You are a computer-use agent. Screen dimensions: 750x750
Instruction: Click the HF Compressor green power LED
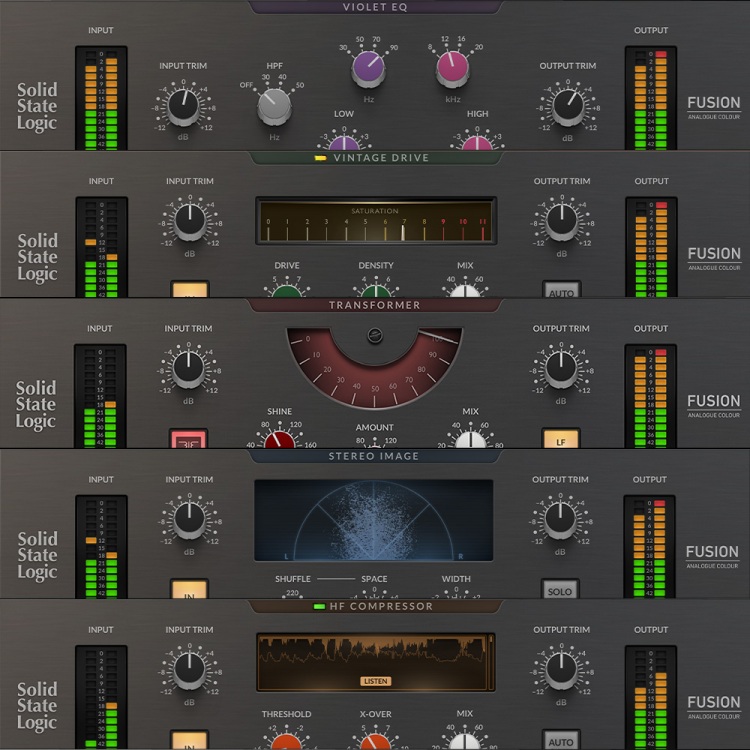point(319,607)
